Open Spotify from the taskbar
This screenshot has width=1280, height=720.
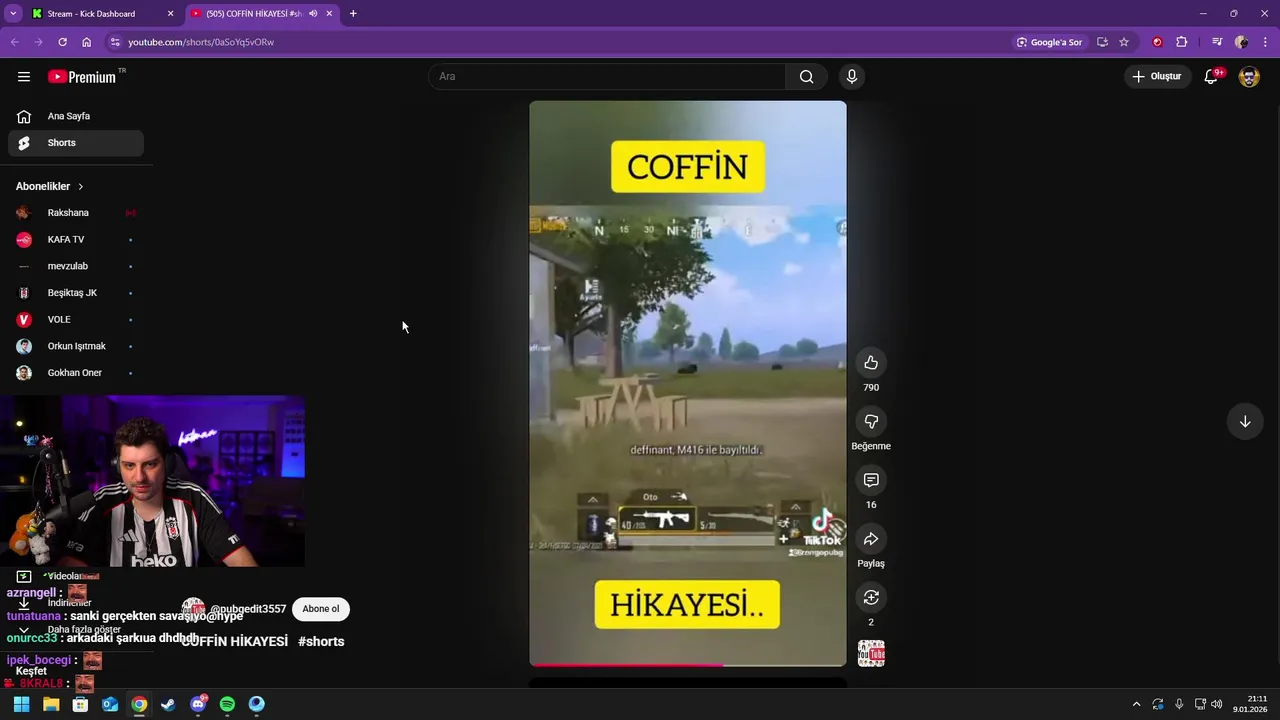tap(227, 704)
